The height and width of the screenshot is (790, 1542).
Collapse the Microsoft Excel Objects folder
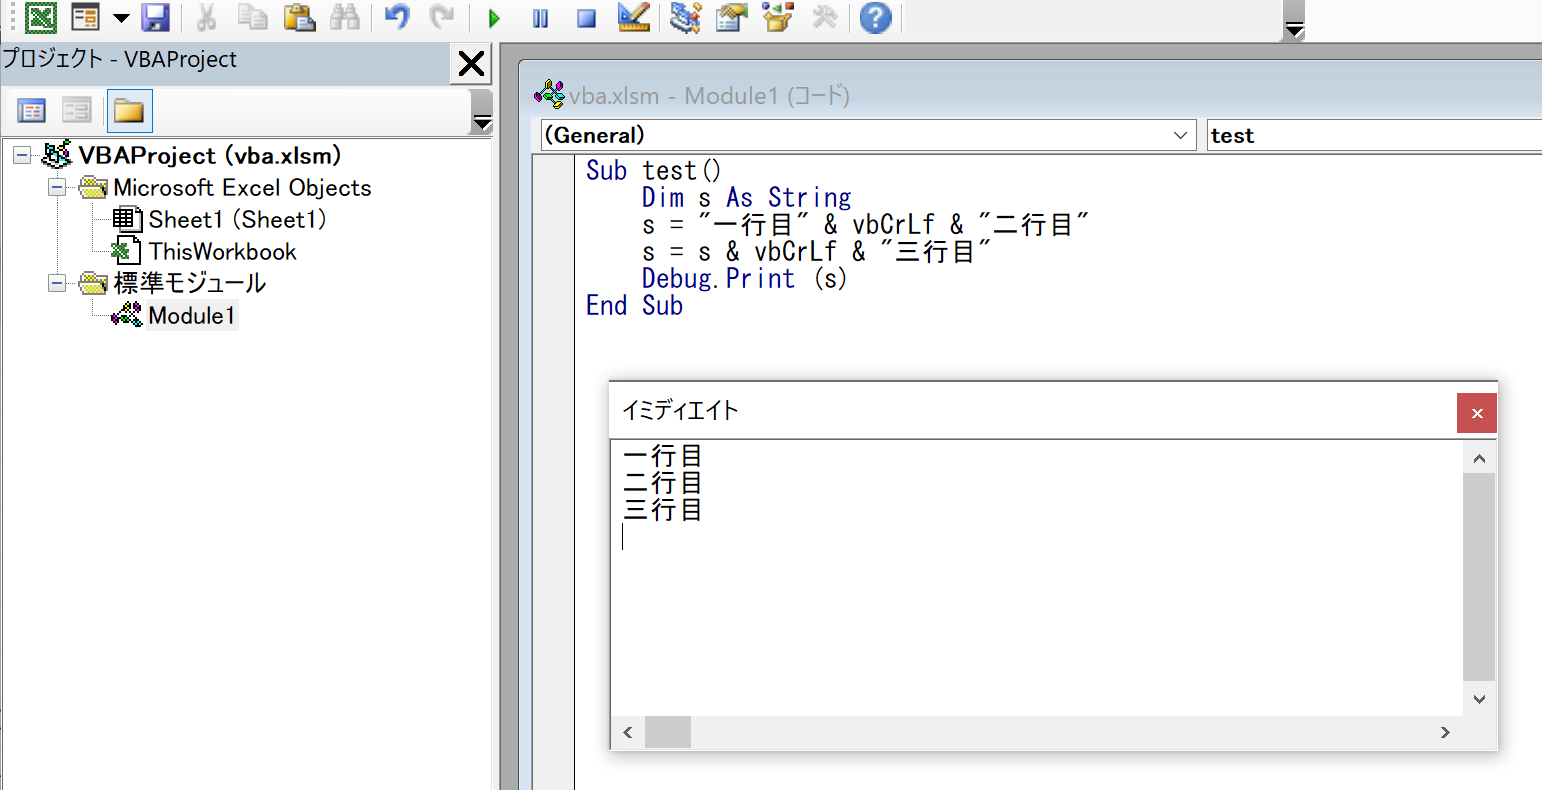(57, 188)
